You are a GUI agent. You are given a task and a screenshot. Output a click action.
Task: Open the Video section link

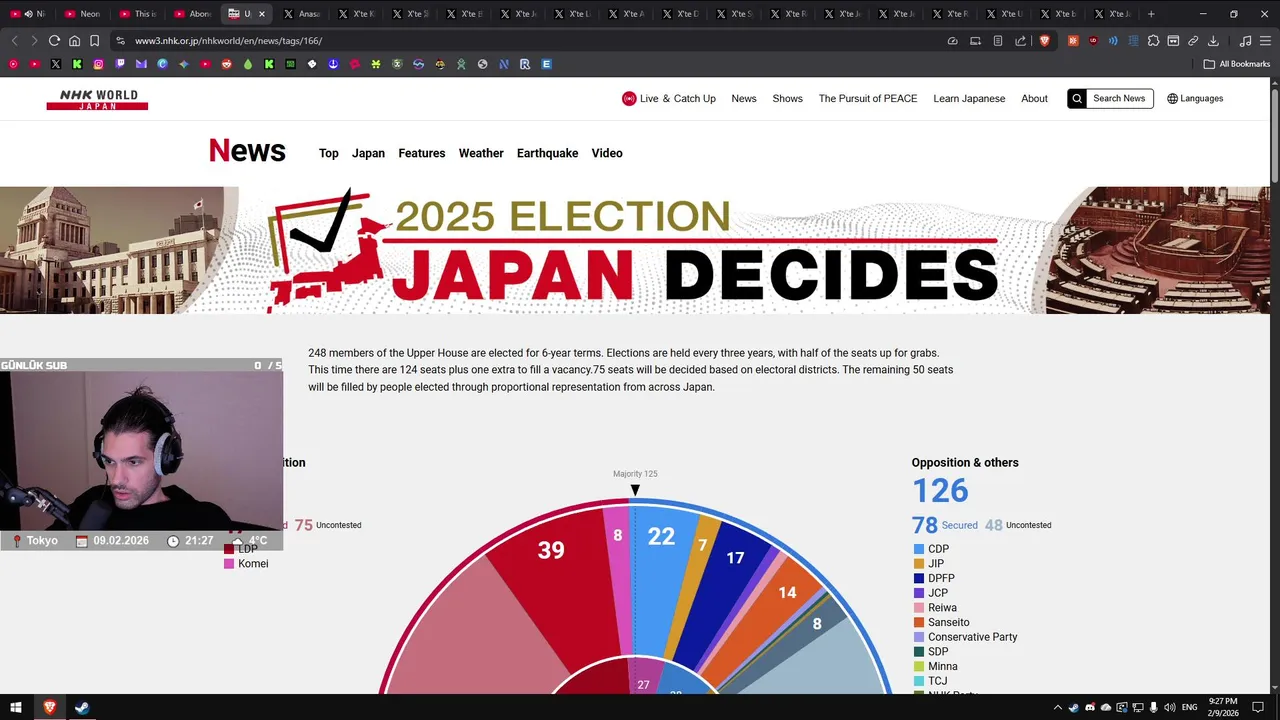[x=607, y=153]
